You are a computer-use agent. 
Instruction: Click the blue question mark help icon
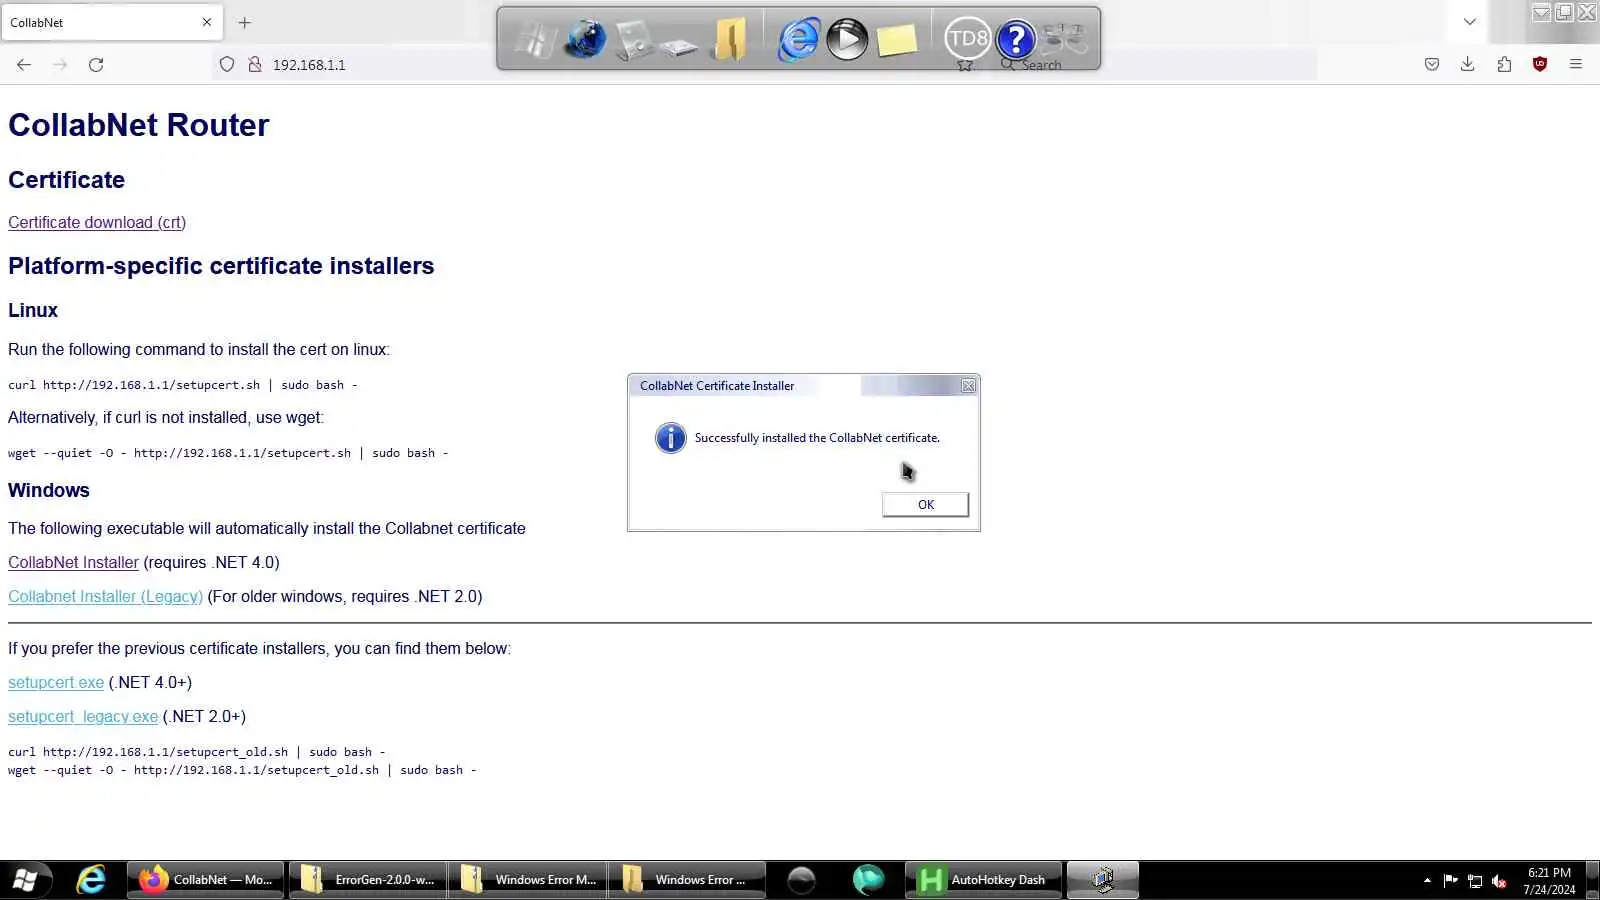click(x=1016, y=40)
